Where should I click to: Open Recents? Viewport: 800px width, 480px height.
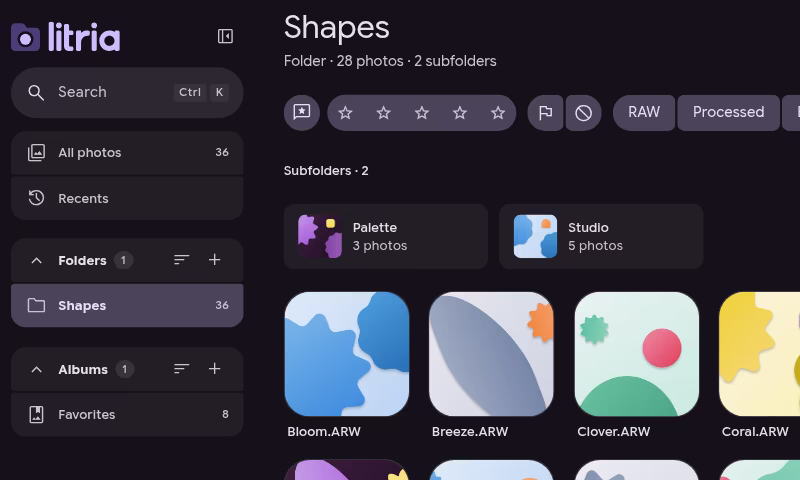[127, 198]
